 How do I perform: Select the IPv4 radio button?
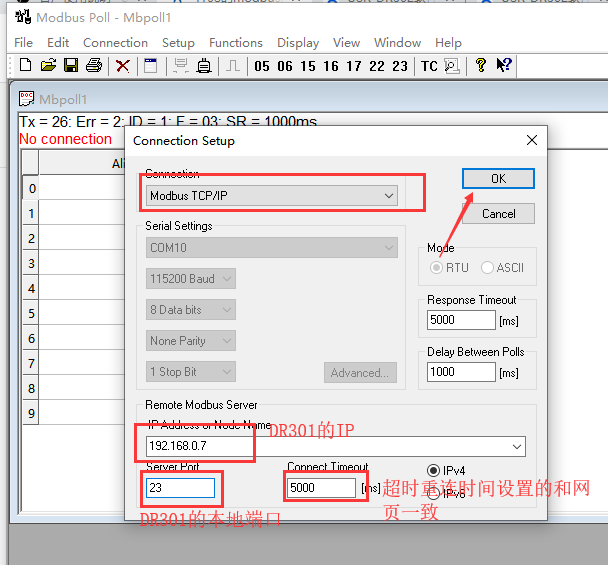point(433,470)
